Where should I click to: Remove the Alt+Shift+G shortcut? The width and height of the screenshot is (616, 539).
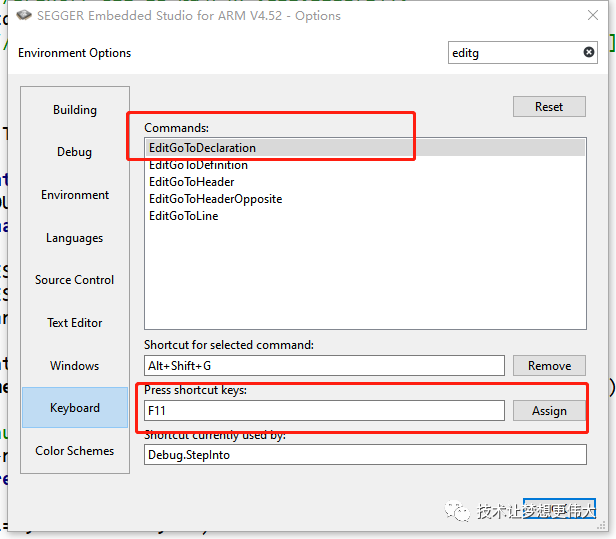click(x=549, y=366)
